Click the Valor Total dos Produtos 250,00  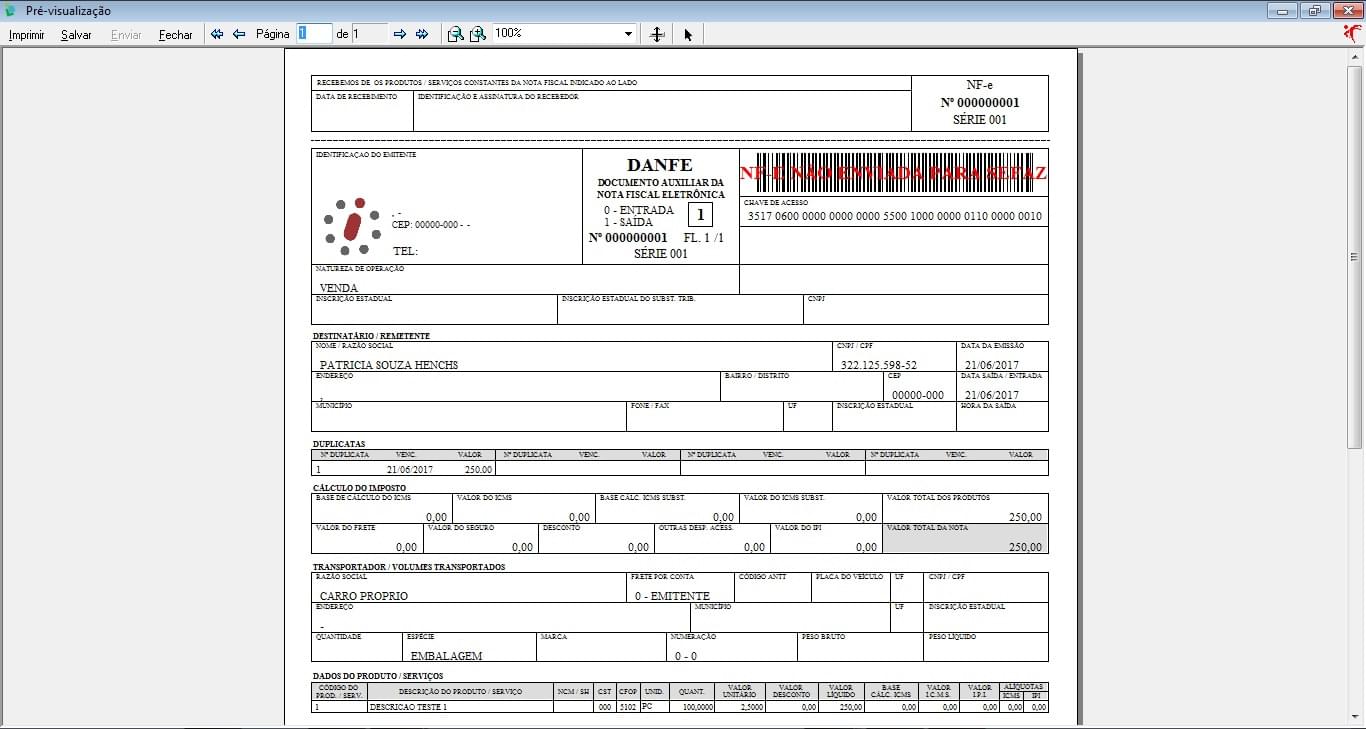coord(1025,517)
